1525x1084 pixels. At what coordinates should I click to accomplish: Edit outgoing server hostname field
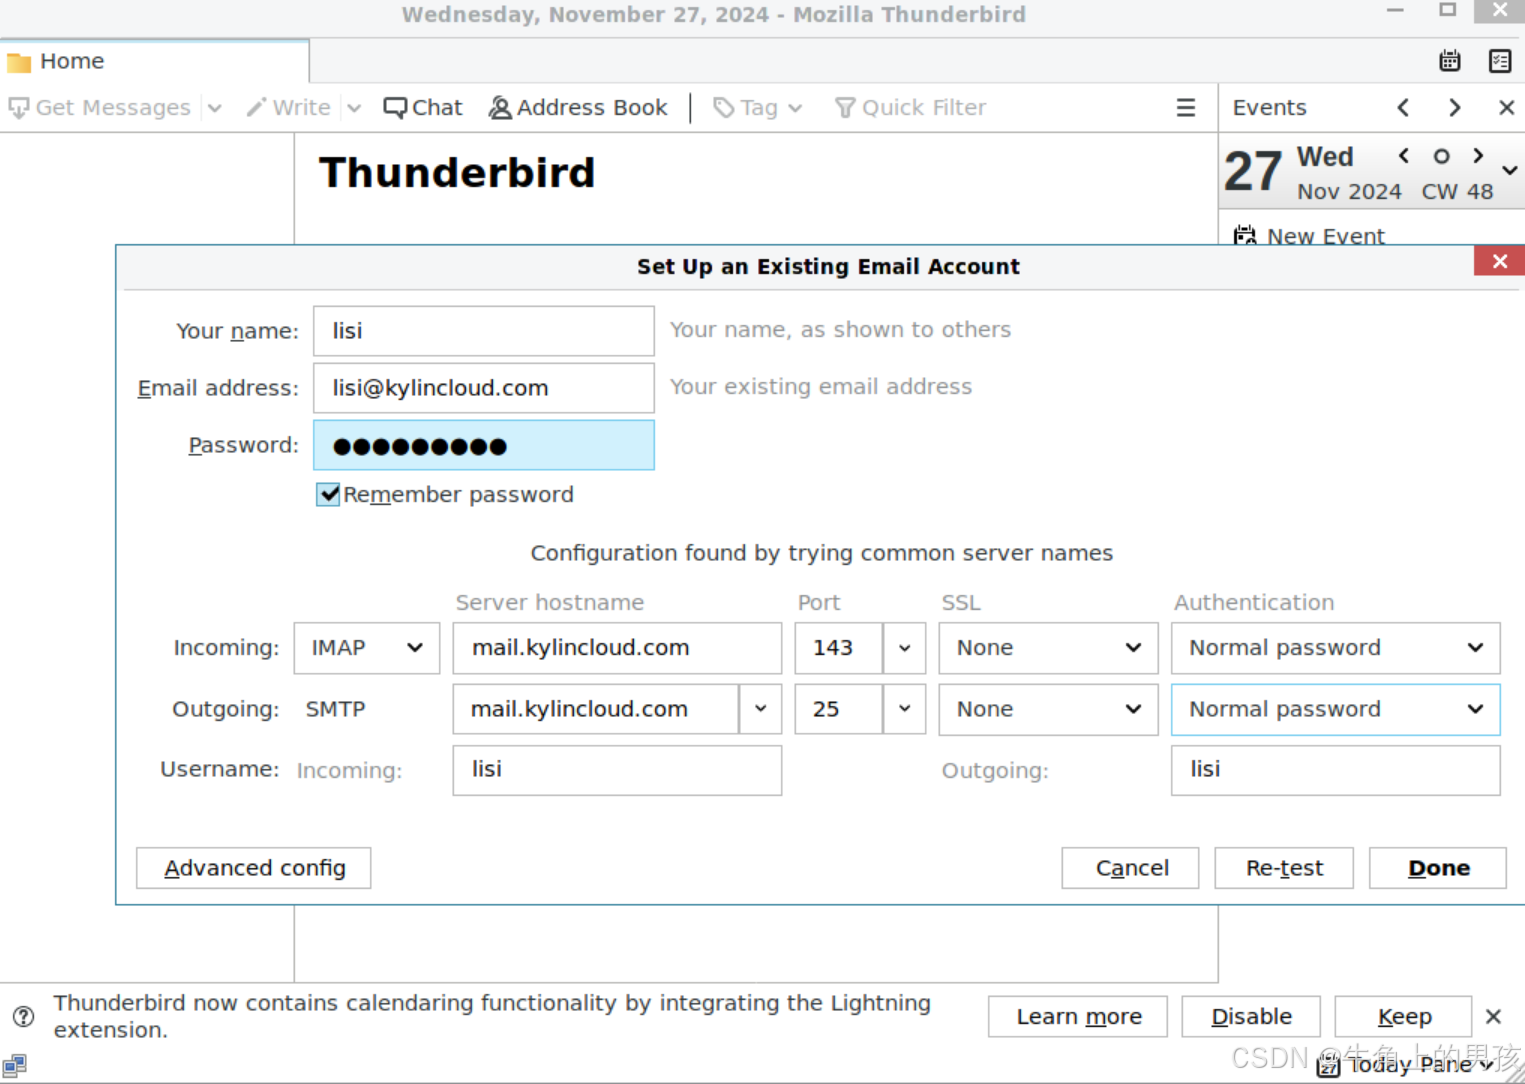[x=595, y=709]
